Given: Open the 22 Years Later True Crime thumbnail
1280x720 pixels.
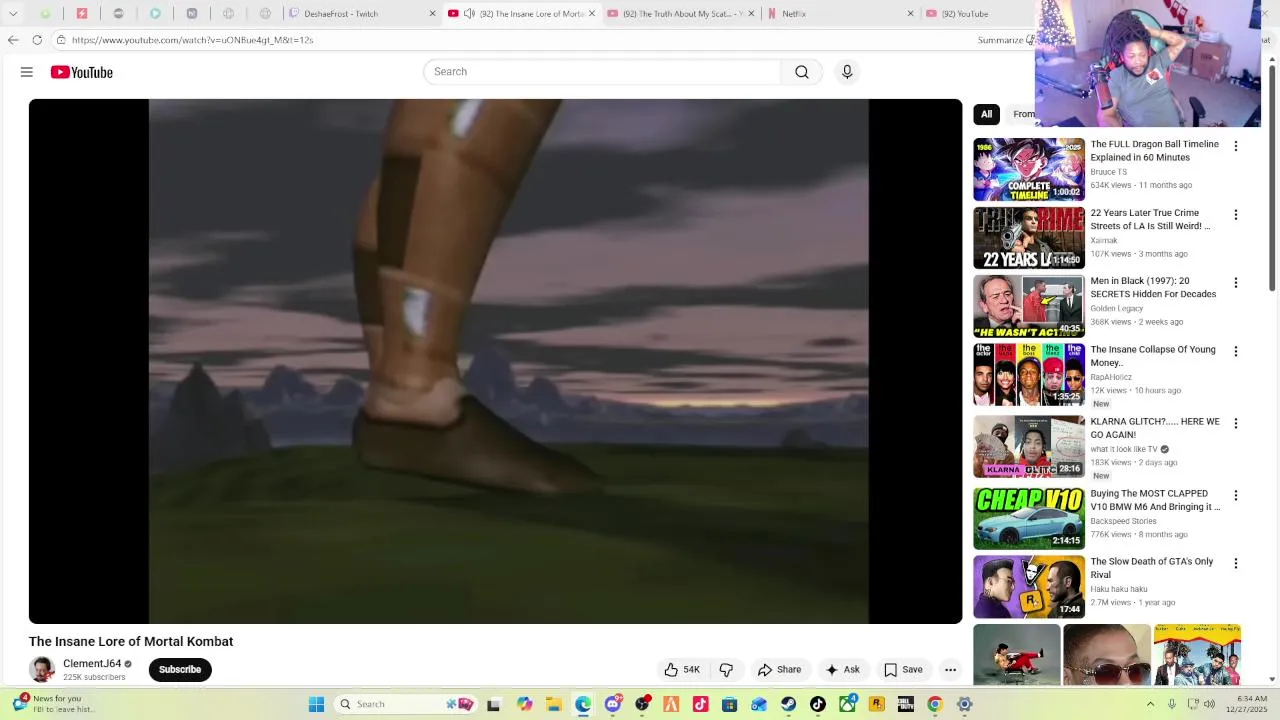Looking at the screenshot, I should coord(1029,238).
